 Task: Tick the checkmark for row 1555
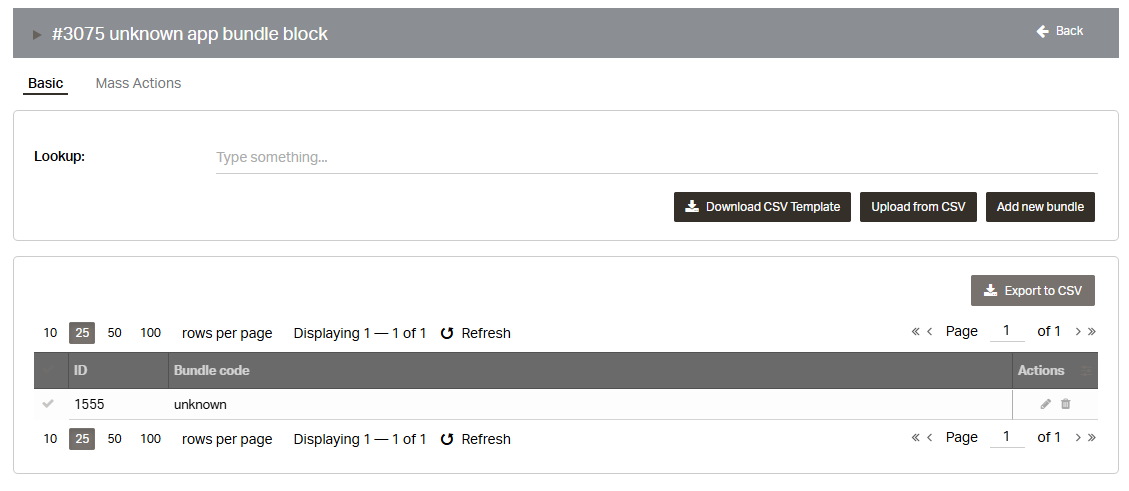click(x=47, y=404)
